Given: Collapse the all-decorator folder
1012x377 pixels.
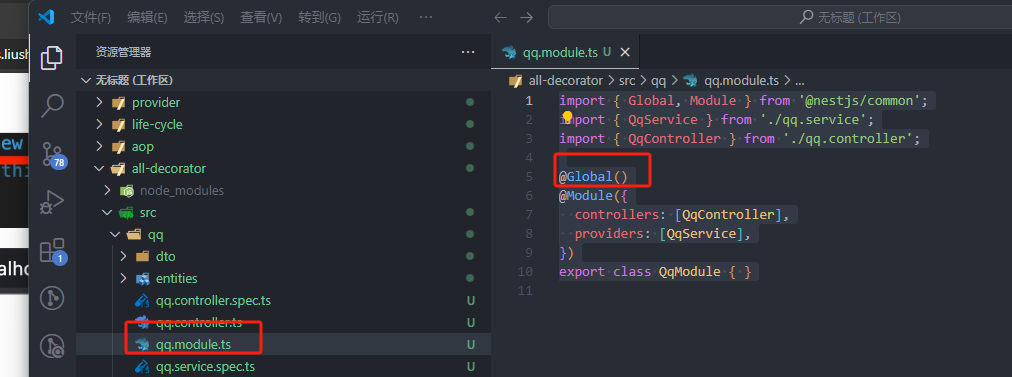Looking at the screenshot, I should tap(283, 168).
